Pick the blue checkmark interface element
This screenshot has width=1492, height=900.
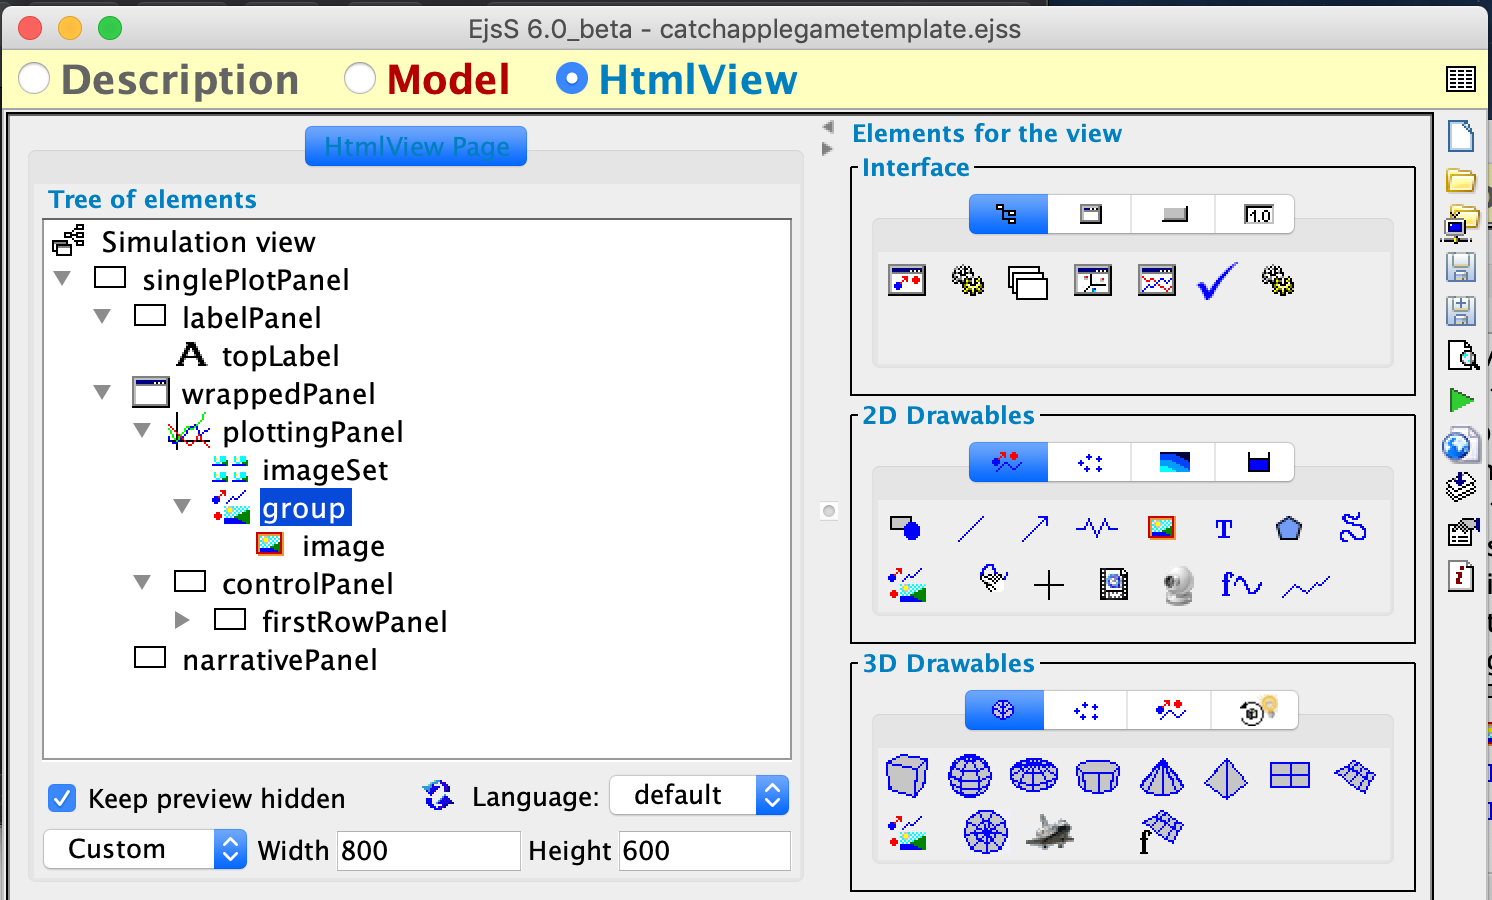[1217, 281]
